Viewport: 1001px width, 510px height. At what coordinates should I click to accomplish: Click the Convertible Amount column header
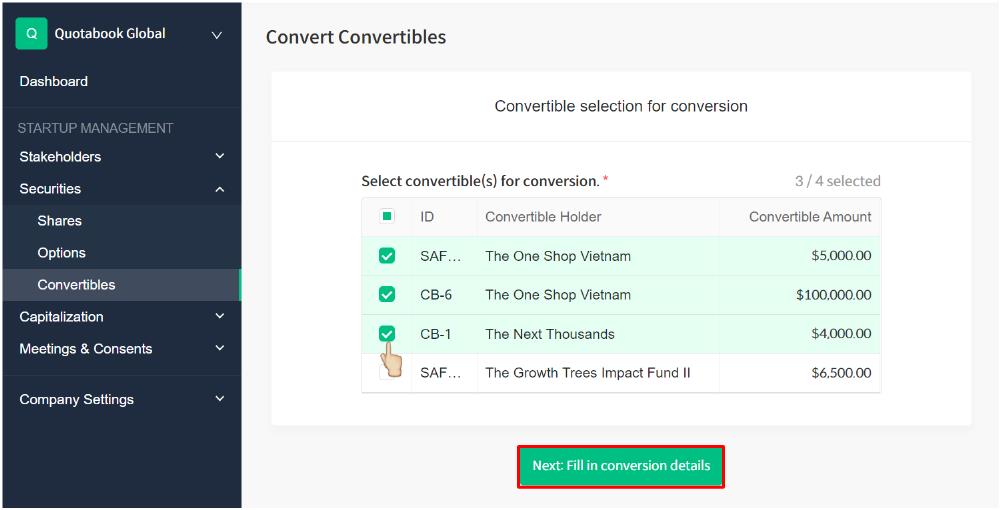[x=810, y=217]
